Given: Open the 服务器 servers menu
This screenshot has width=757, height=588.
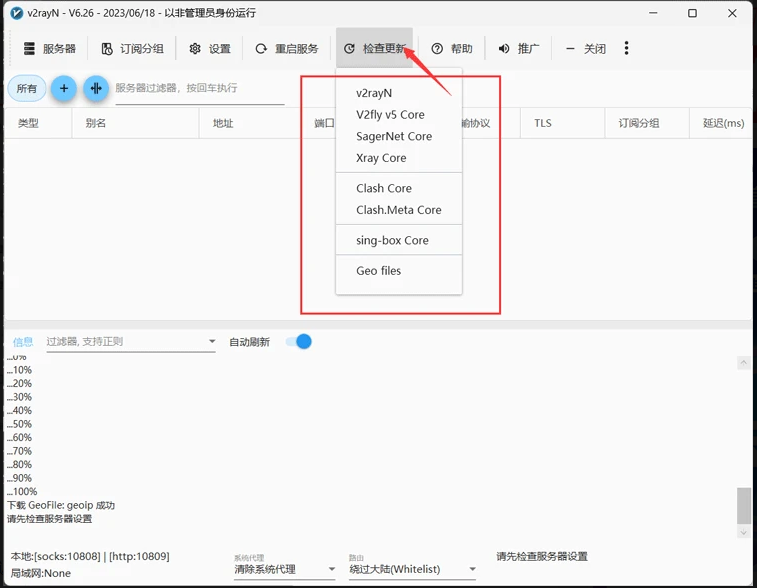Looking at the screenshot, I should pyautogui.click(x=50, y=49).
